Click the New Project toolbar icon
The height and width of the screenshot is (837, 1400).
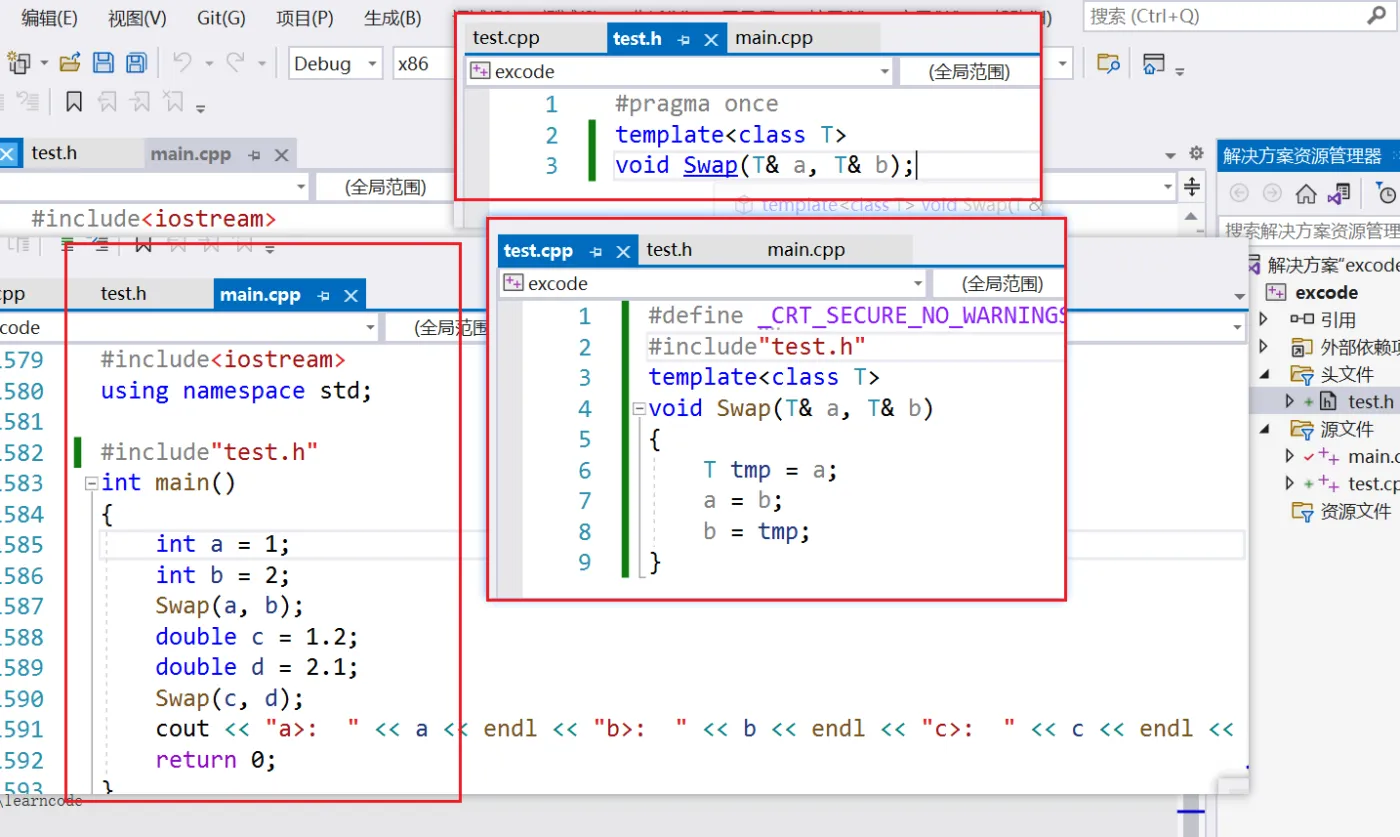(19, 64)
